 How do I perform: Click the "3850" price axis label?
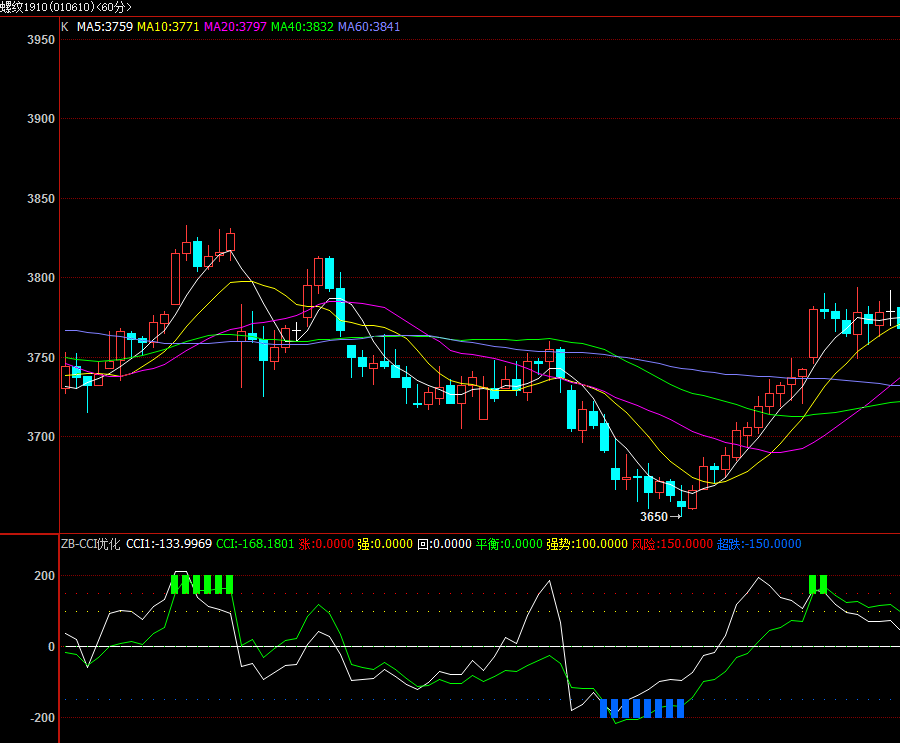pyautogui.click(x=41, y=199)
